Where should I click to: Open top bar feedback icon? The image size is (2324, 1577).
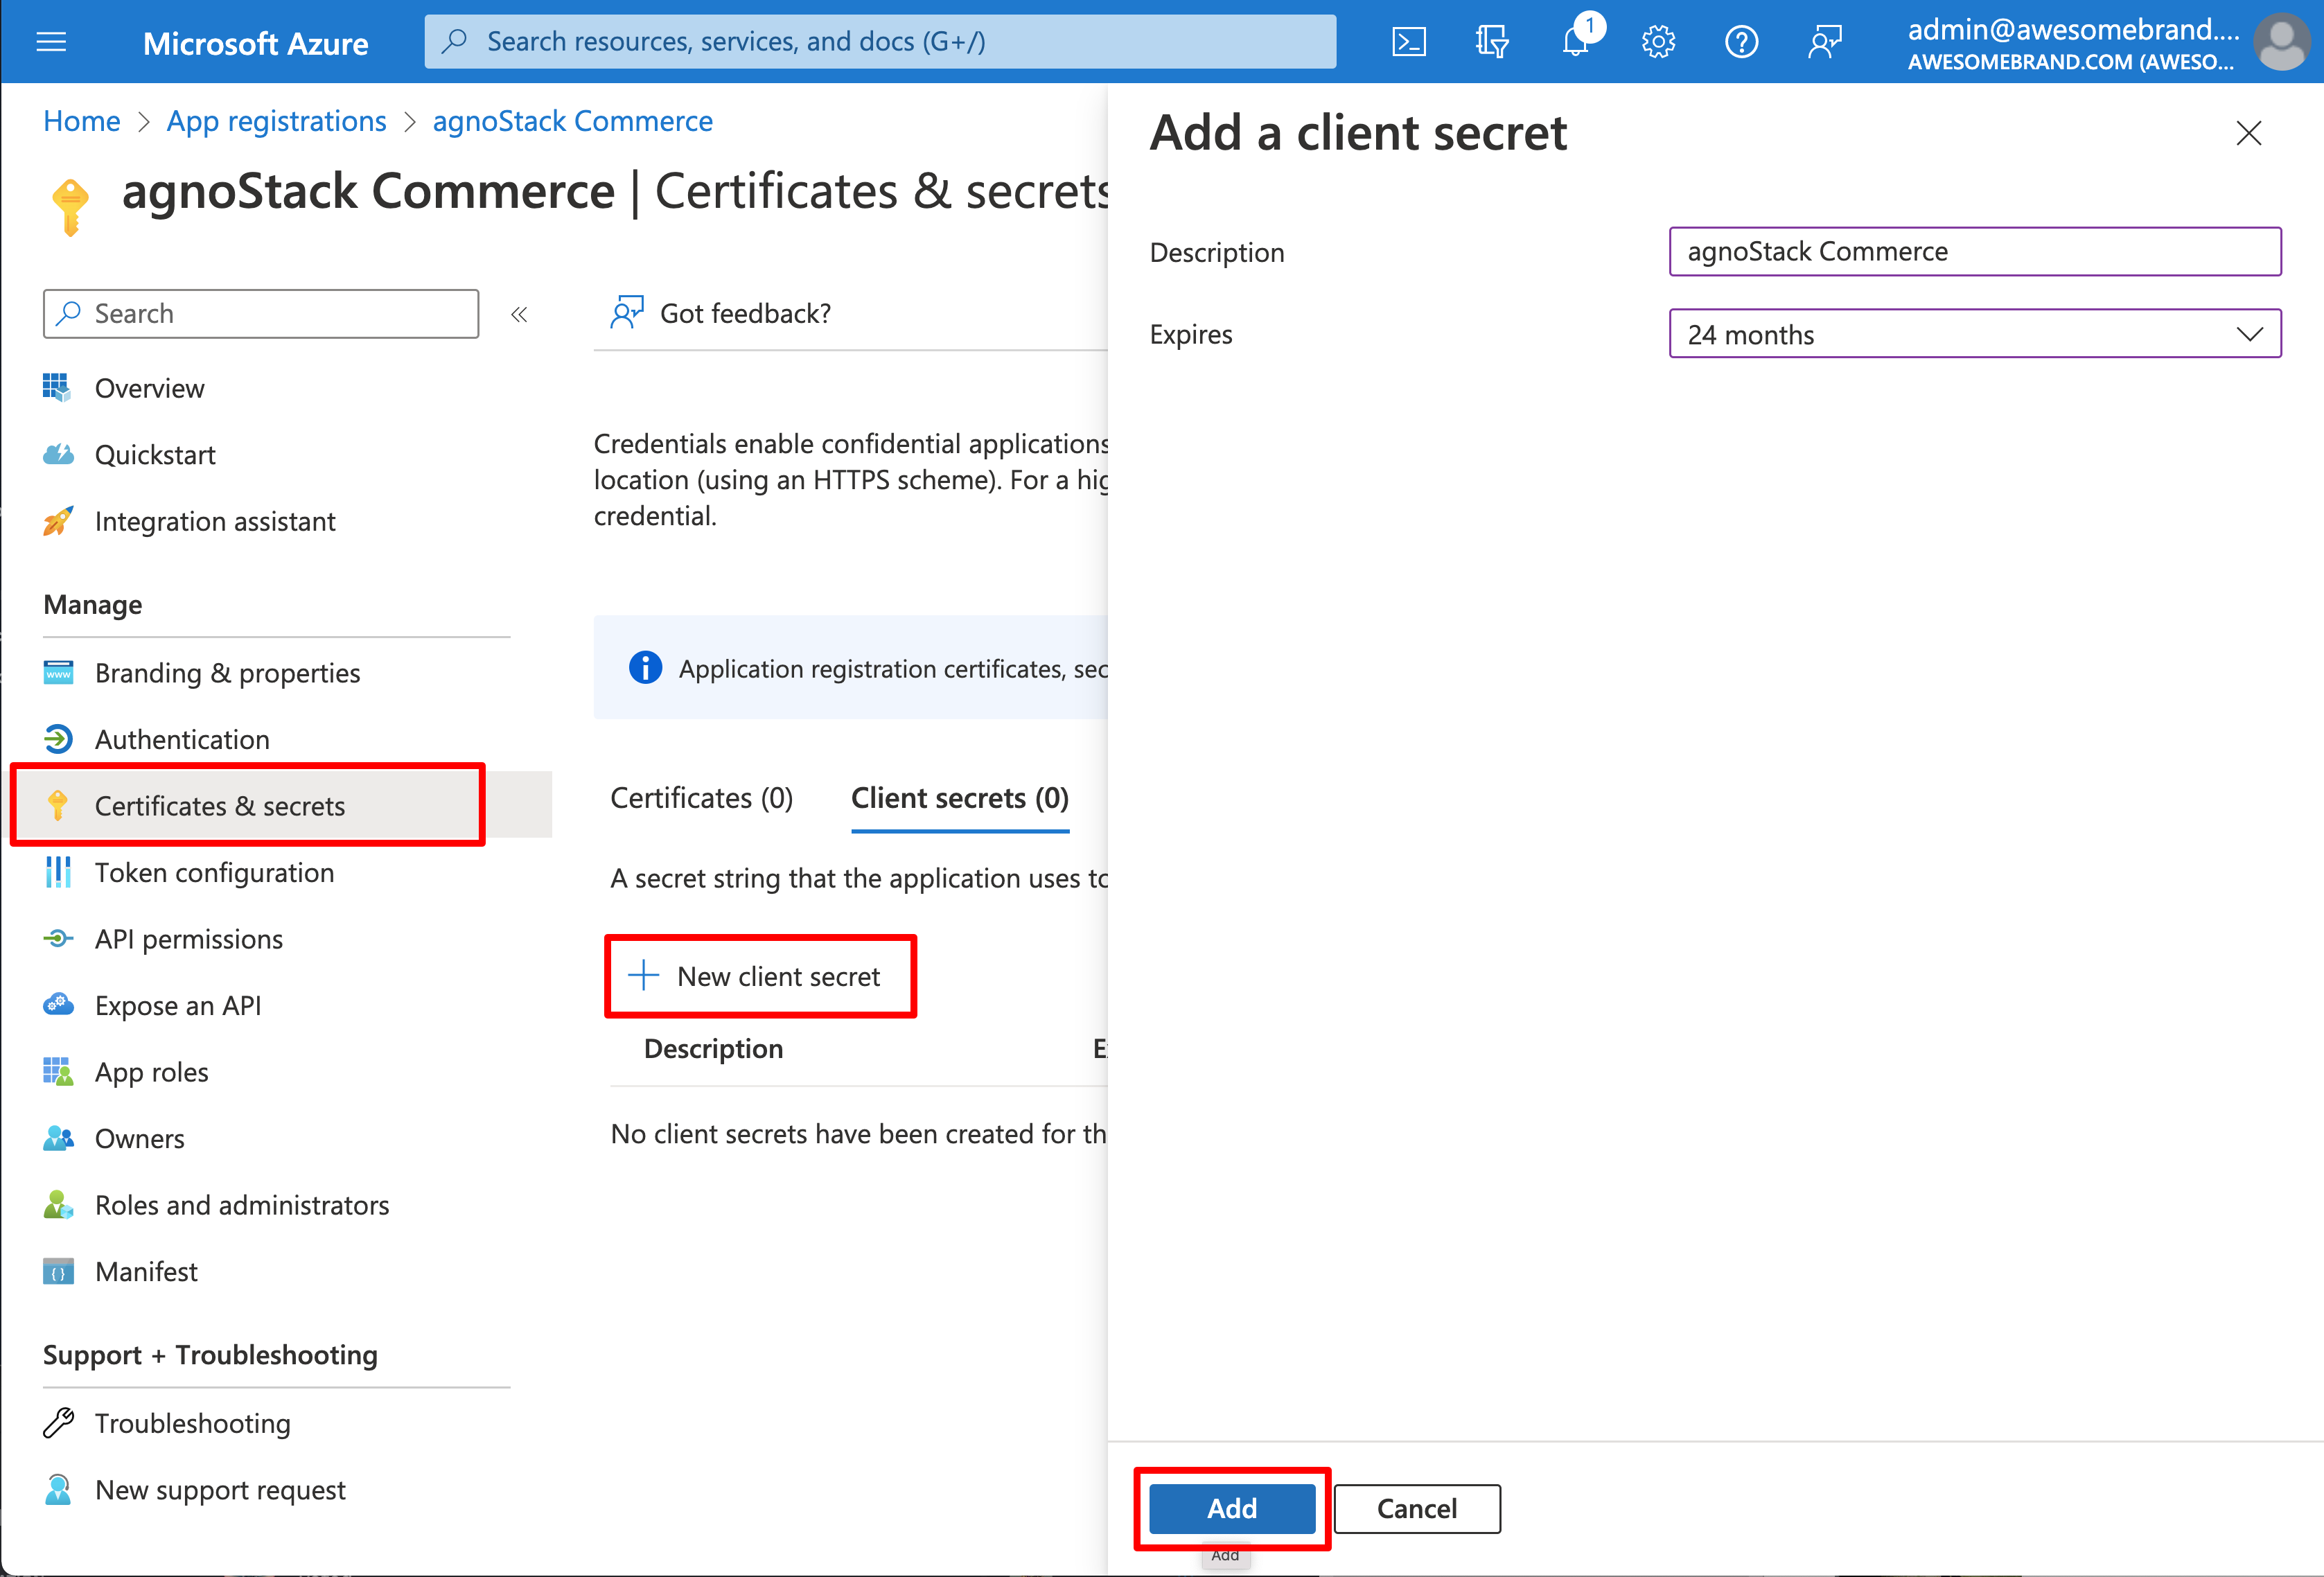click(1825, 42)
